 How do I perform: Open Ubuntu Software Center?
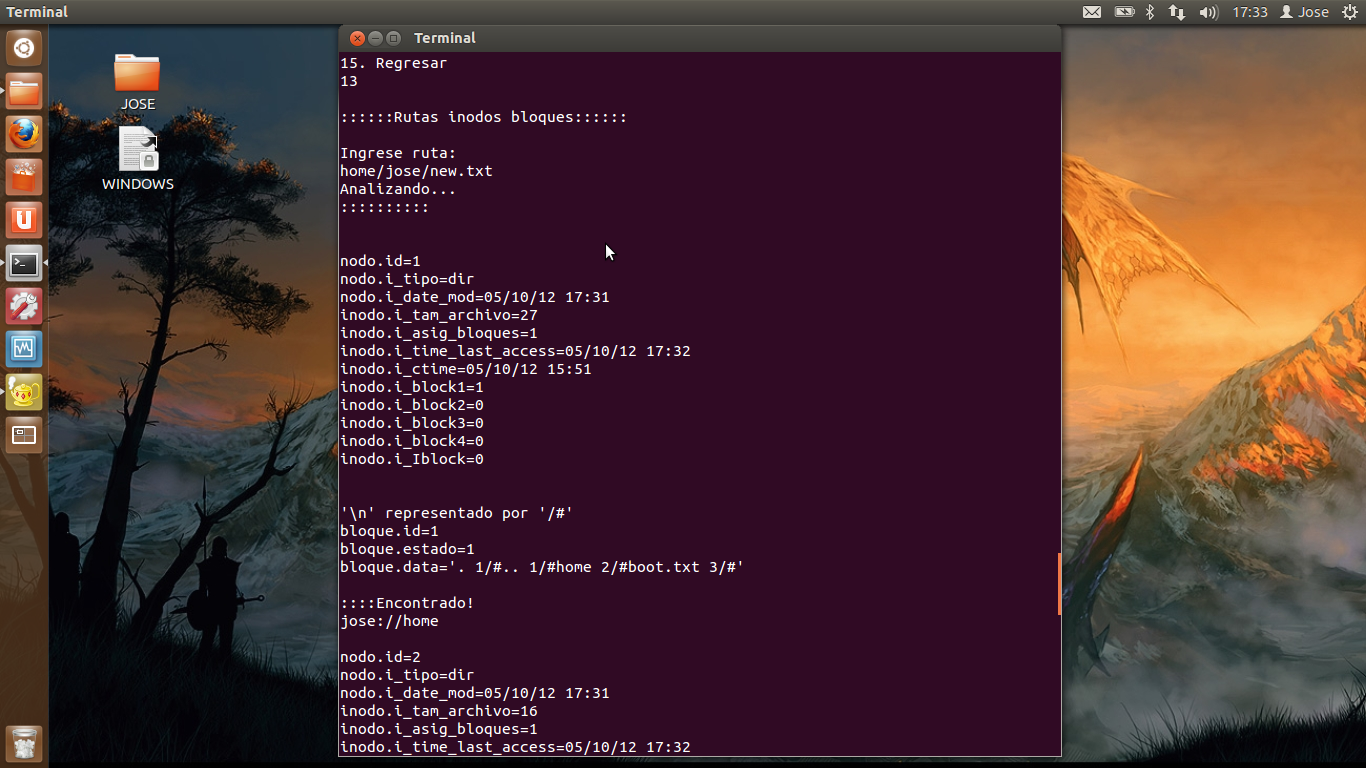[x=24, y=177]
